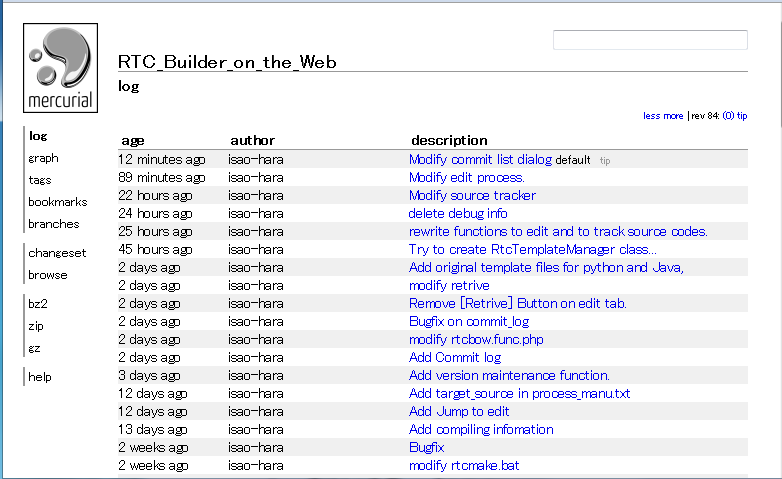The width and height of the screenshot is (782, 479).
Task: Open the tags page in sidebar
Action: pos(40,180)
